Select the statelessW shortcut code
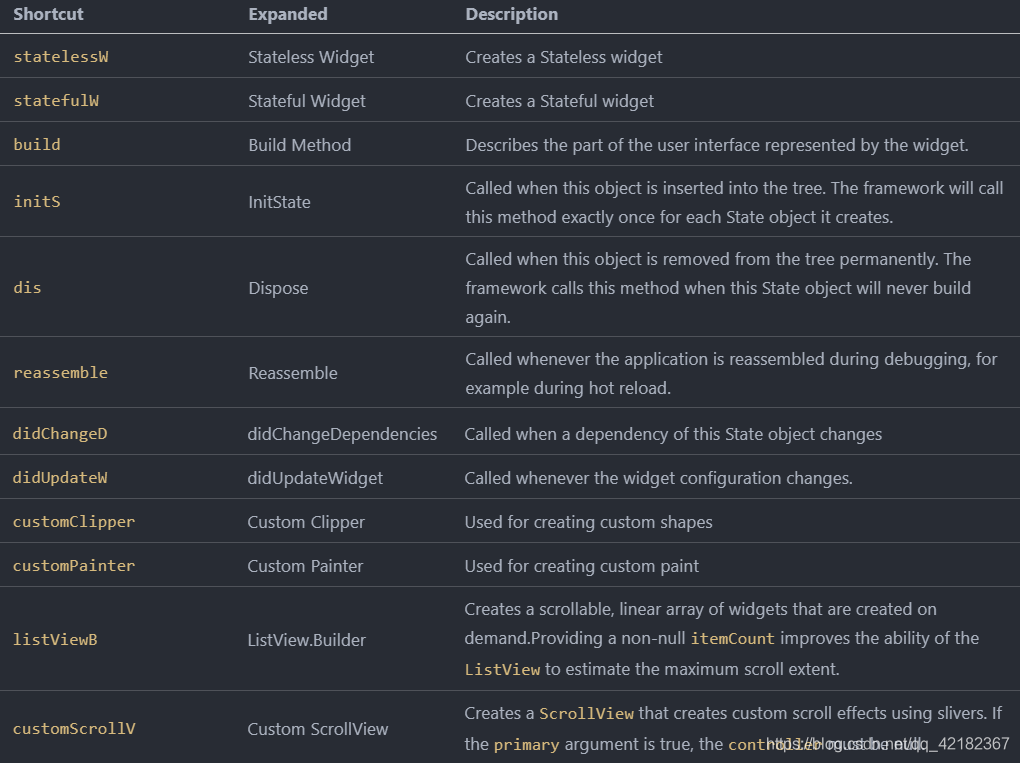Viewport: 1020px width, 763px height. (61, 57)
